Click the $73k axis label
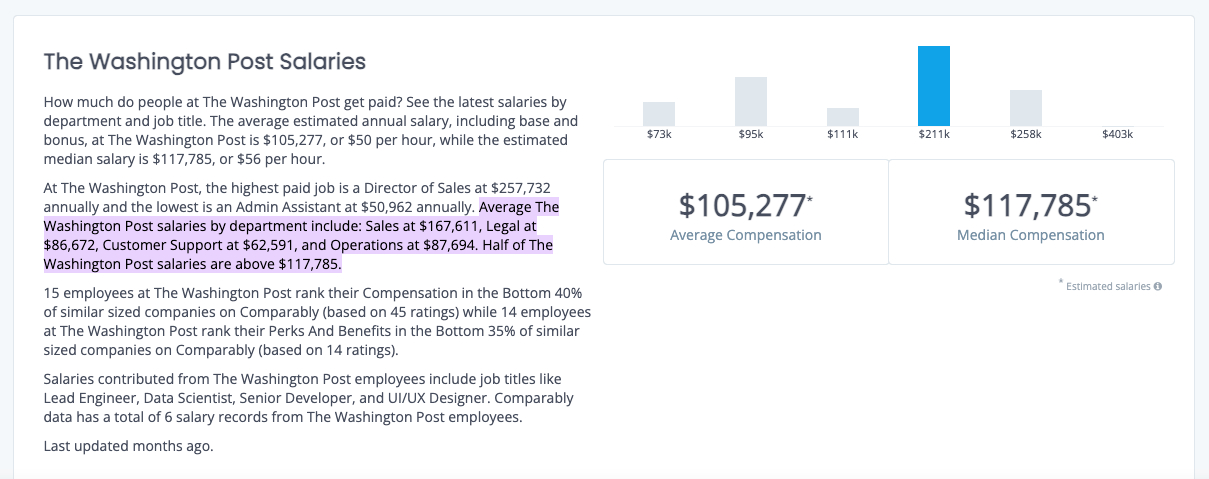 click(x=659, y=135)
